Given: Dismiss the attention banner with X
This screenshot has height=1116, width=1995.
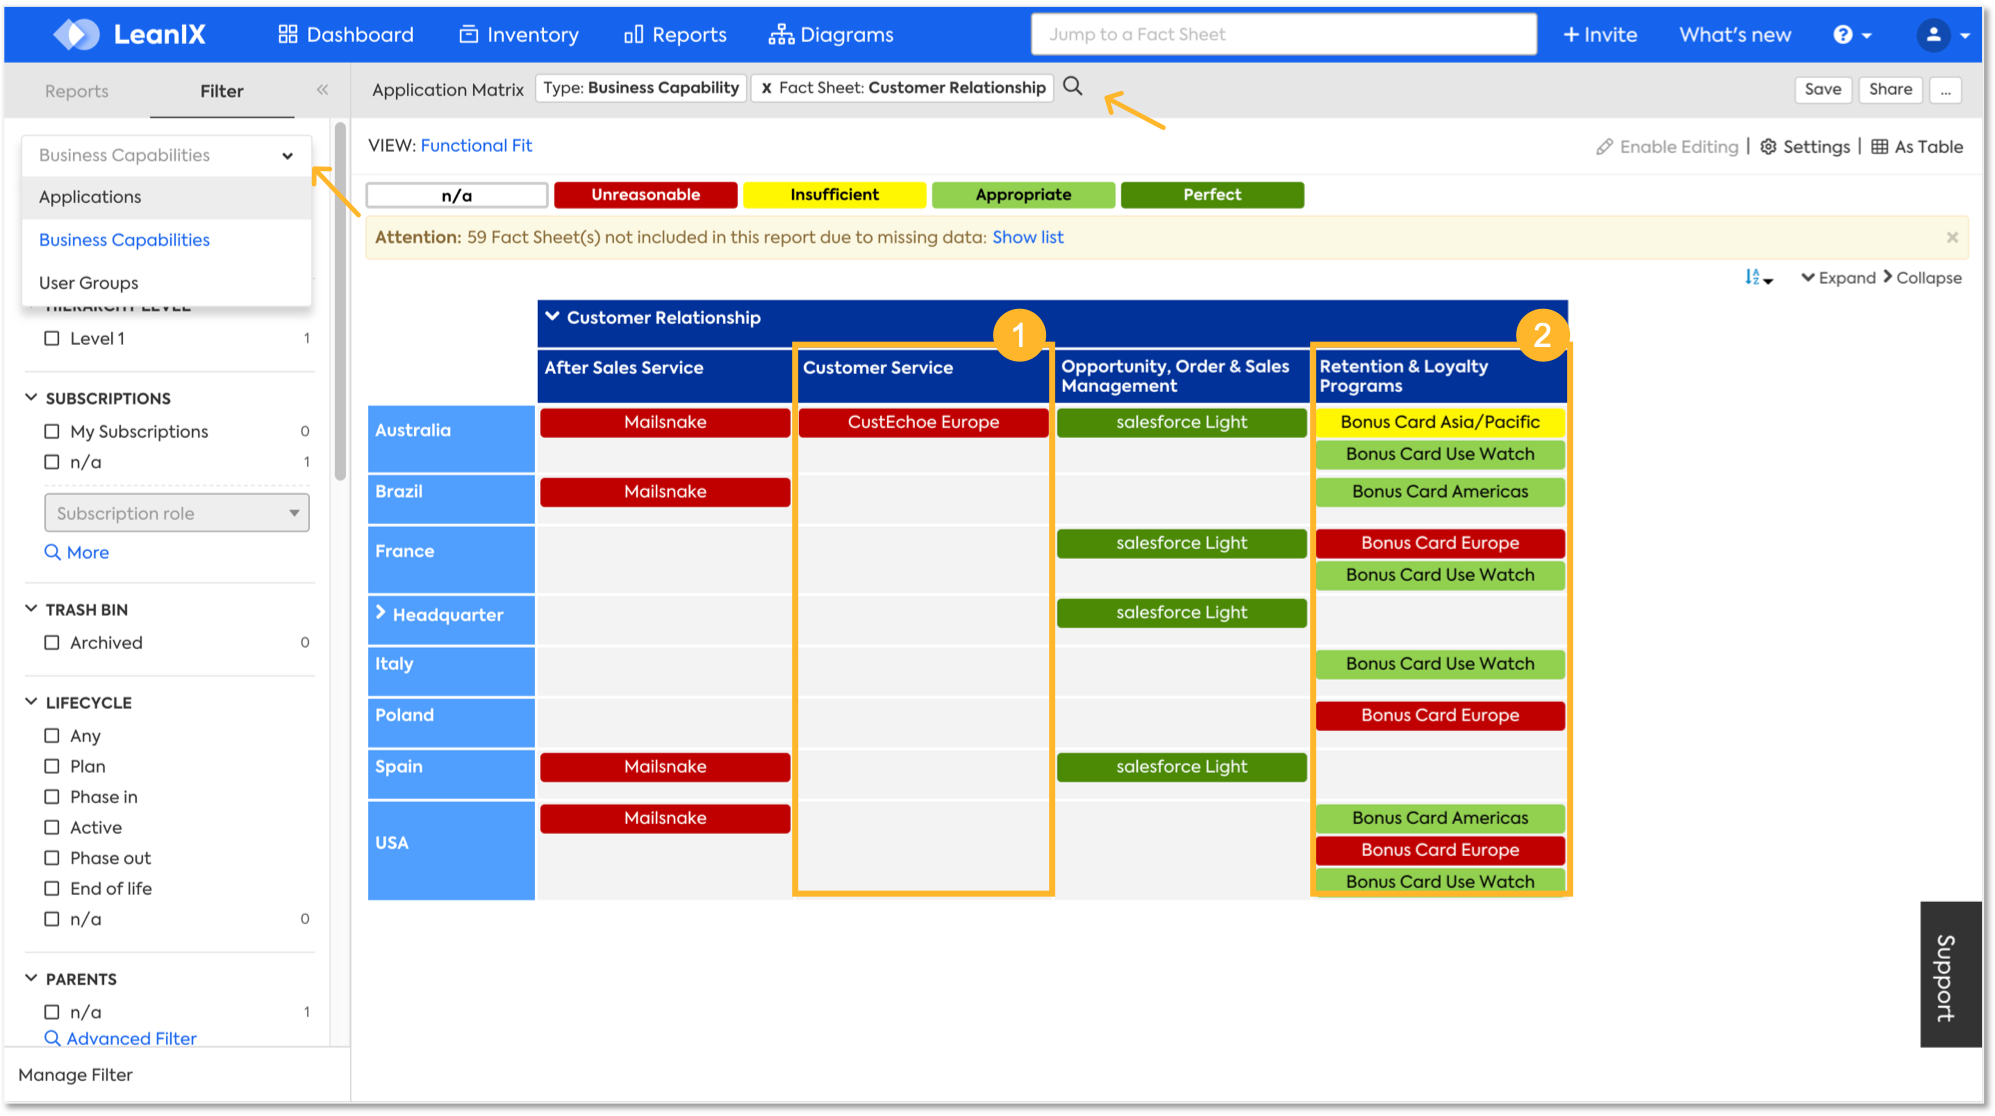Looking at the screenshot, I should click(1951, 238).
